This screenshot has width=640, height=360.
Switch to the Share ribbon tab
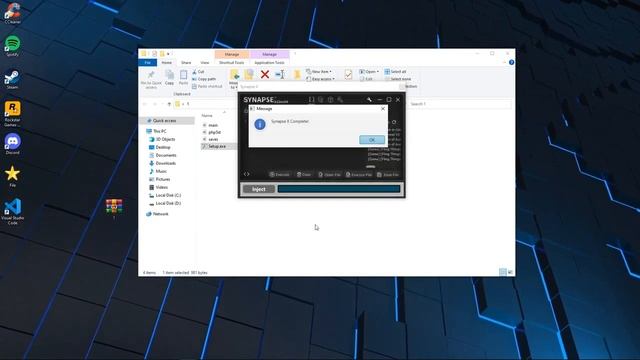[186, 63]
